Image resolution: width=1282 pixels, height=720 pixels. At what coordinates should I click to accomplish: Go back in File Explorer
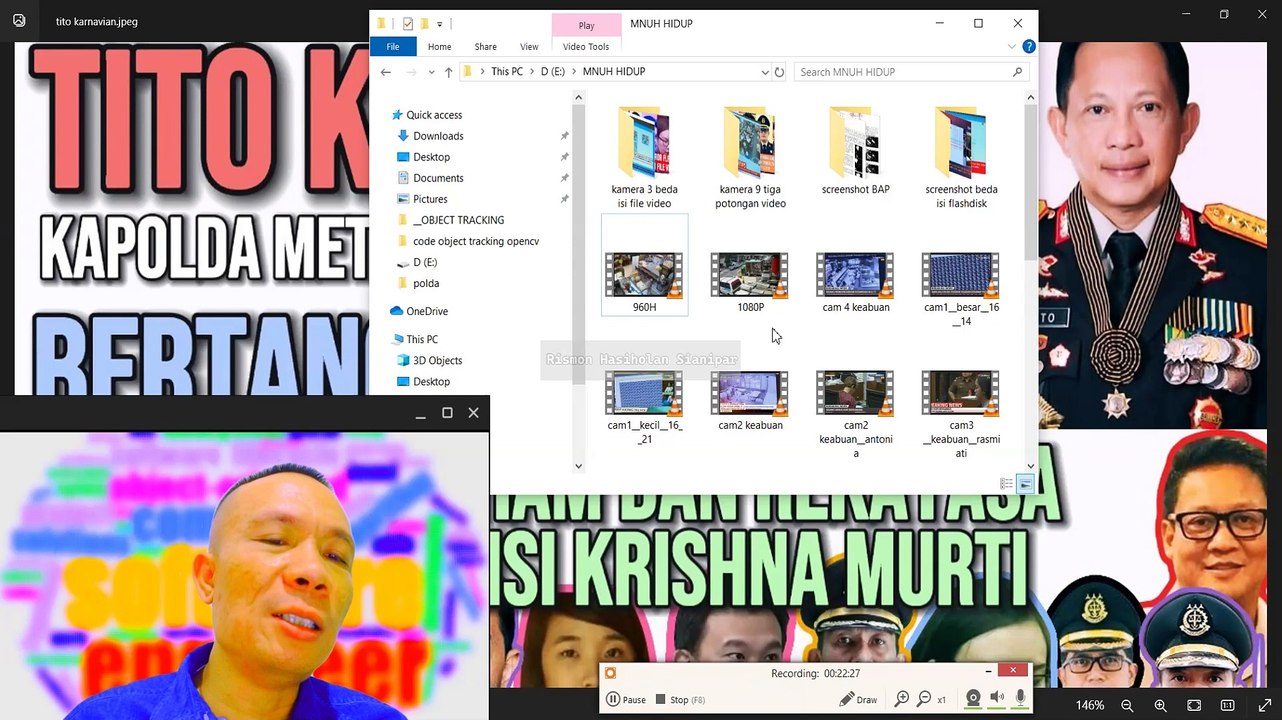pyautogui.click(x=386, y=72)
